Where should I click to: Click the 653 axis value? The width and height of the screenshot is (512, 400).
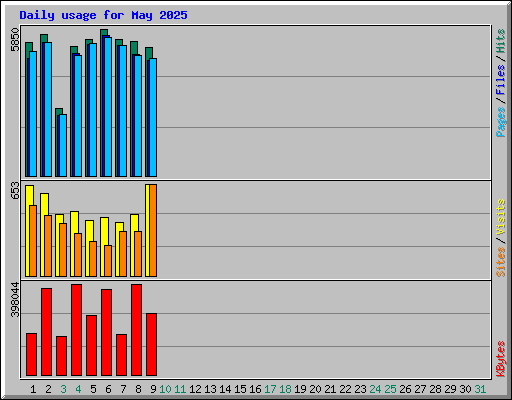15,191
